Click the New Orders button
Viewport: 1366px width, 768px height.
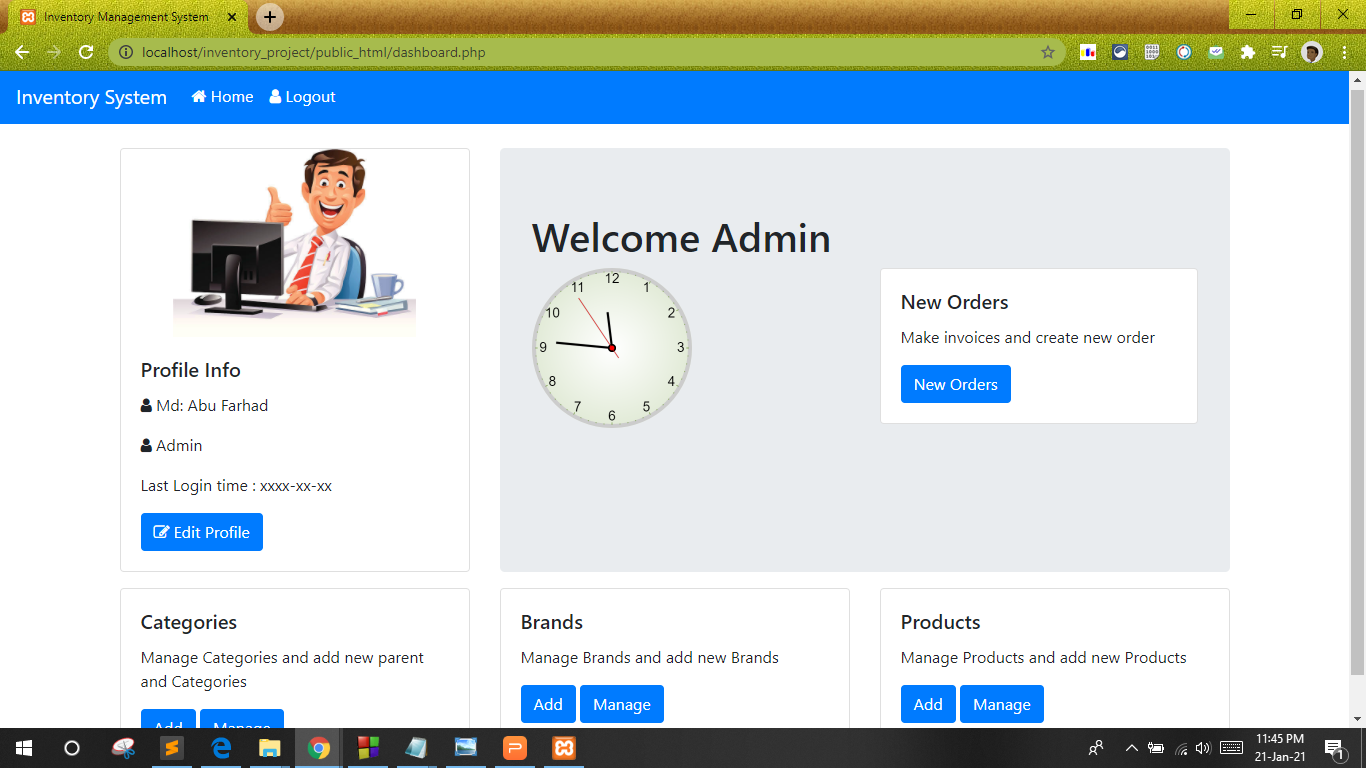tap(955, 384)
